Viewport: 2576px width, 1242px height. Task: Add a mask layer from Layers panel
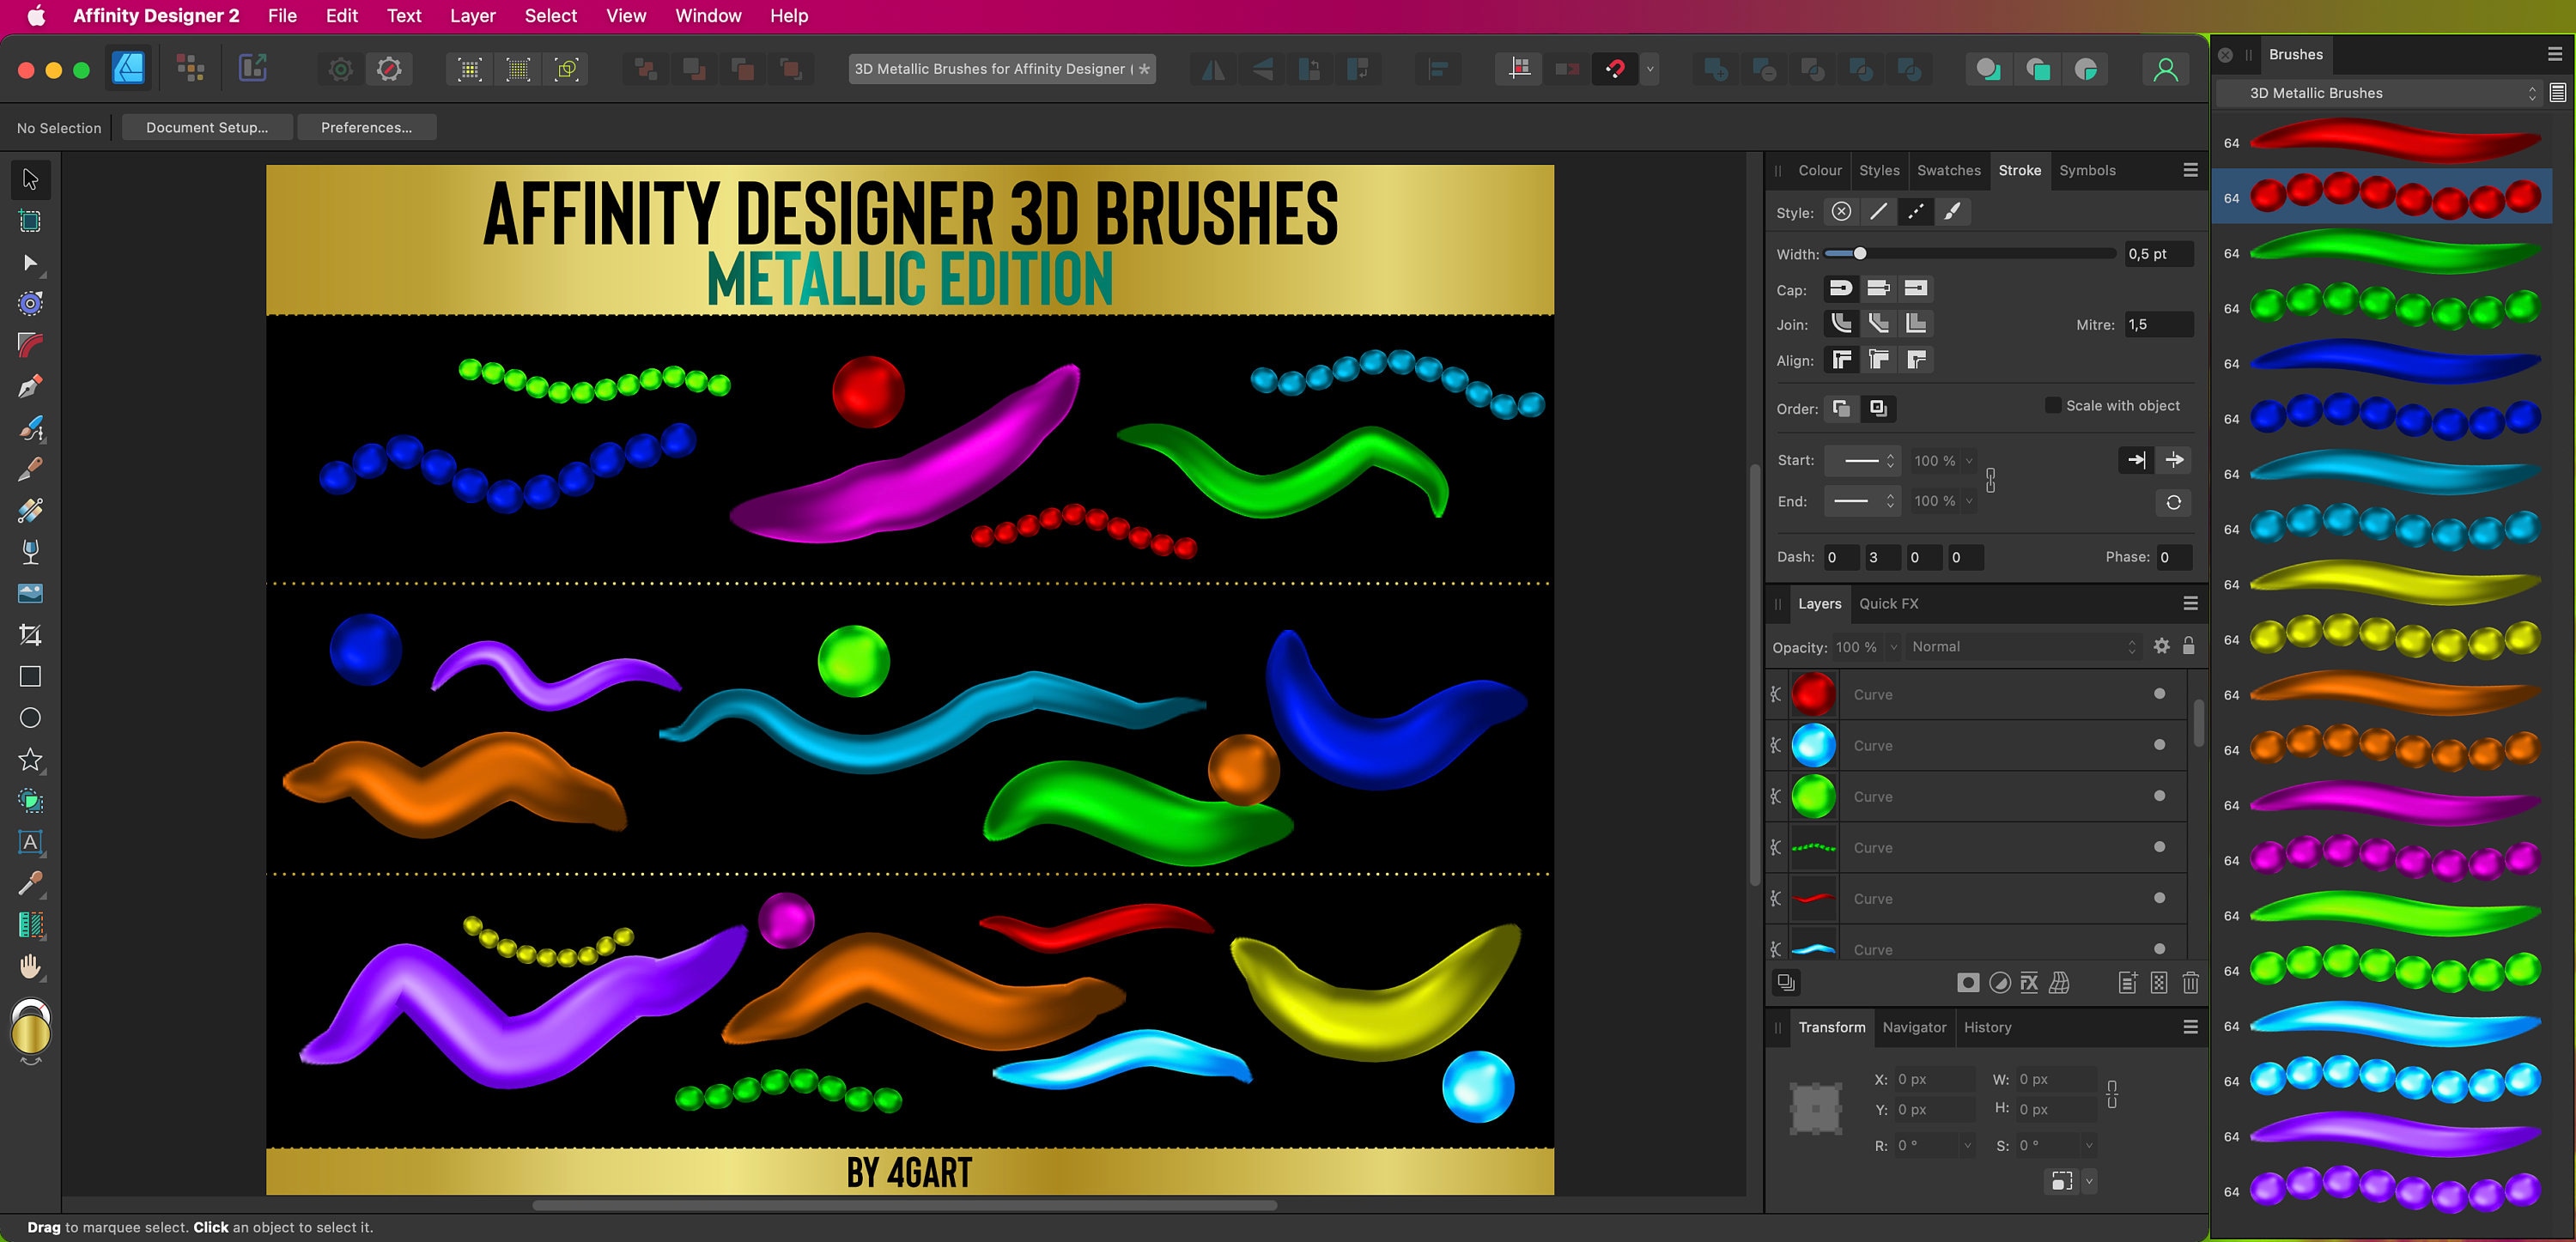1968,982
